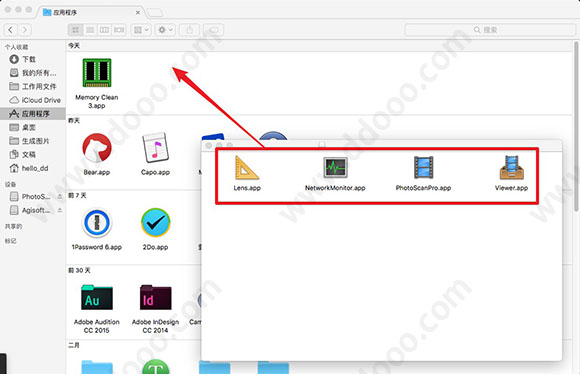Click the Finder window vertical scrollbar

577,126
